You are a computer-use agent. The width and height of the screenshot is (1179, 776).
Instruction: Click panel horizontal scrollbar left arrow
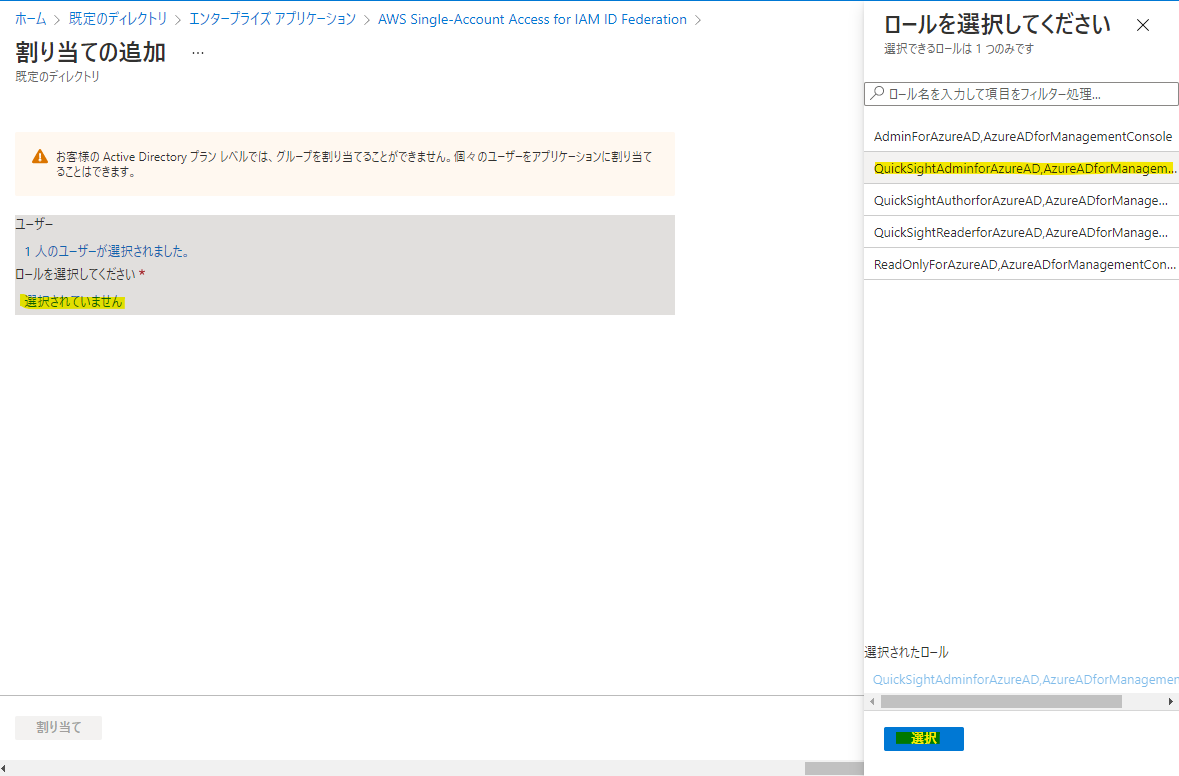pos(871,702)
